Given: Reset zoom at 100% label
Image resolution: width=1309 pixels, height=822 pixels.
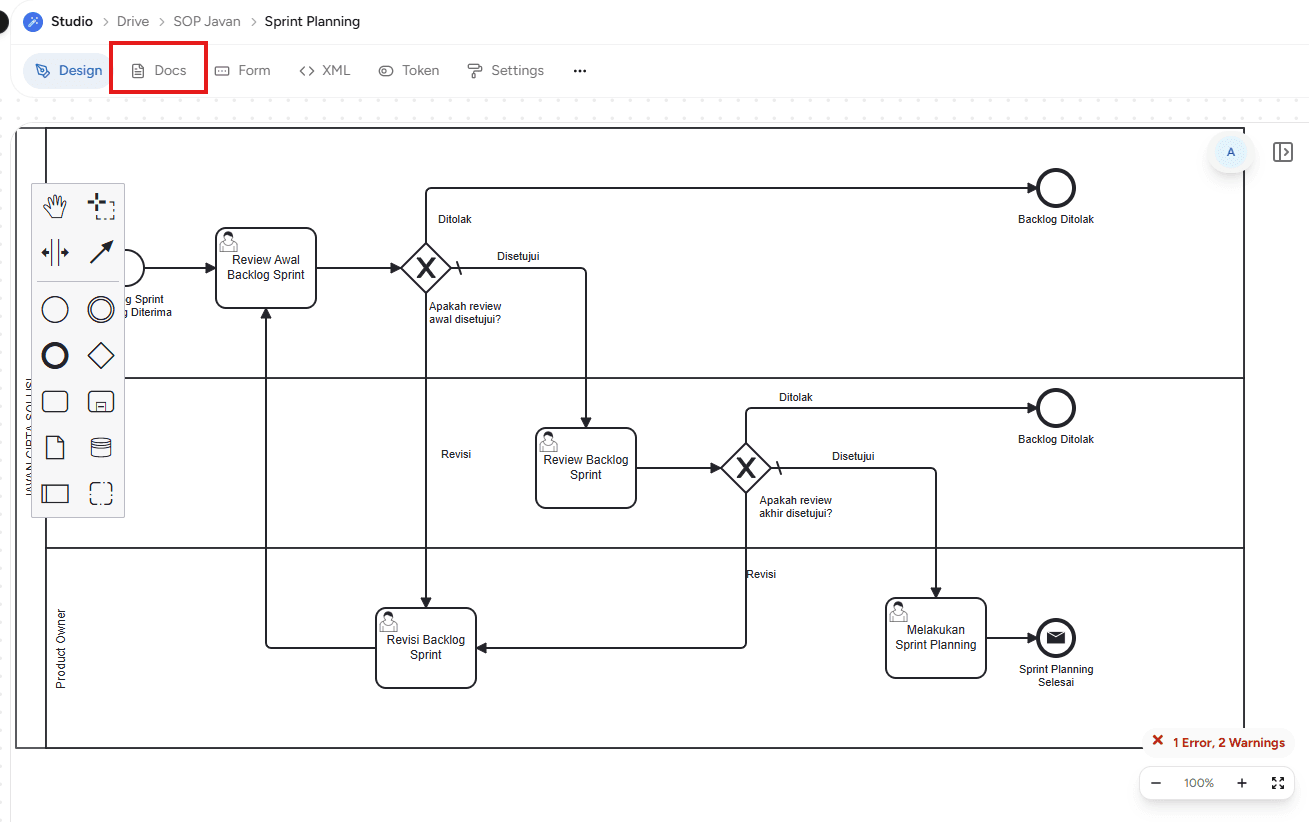Looking at the screenshot, I should pos(1199,783).
